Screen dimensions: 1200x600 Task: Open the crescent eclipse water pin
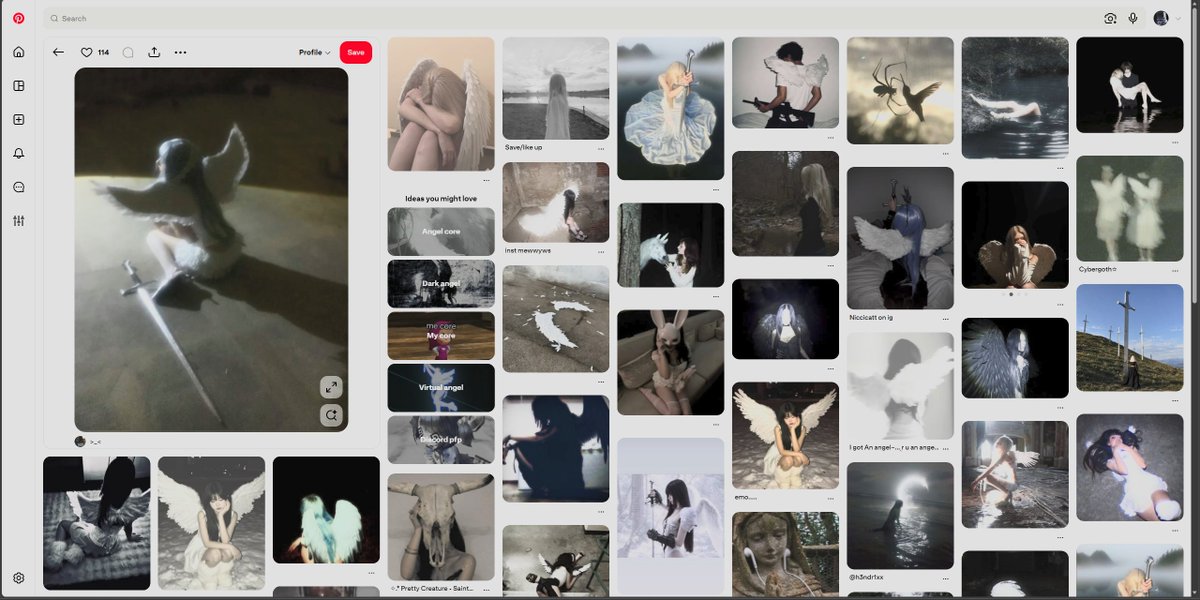(900, 516)
